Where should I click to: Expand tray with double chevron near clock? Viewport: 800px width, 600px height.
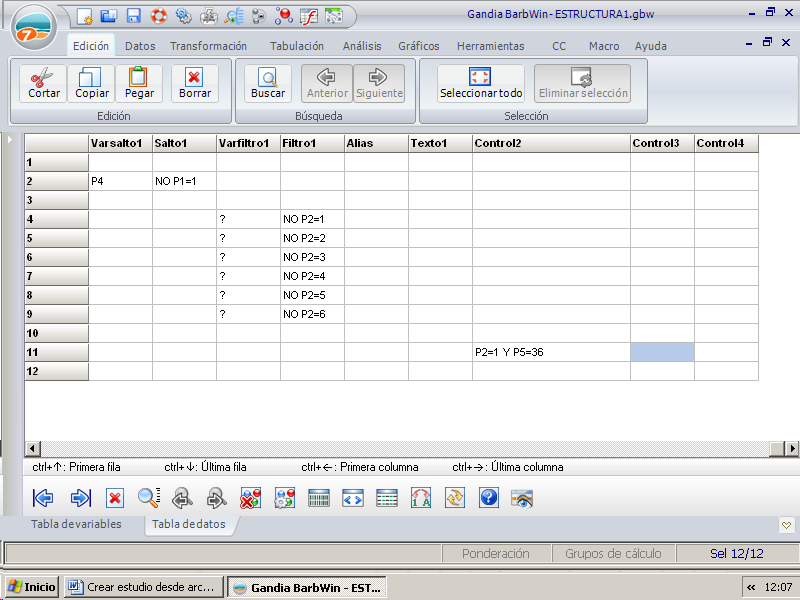pos(751,587)
